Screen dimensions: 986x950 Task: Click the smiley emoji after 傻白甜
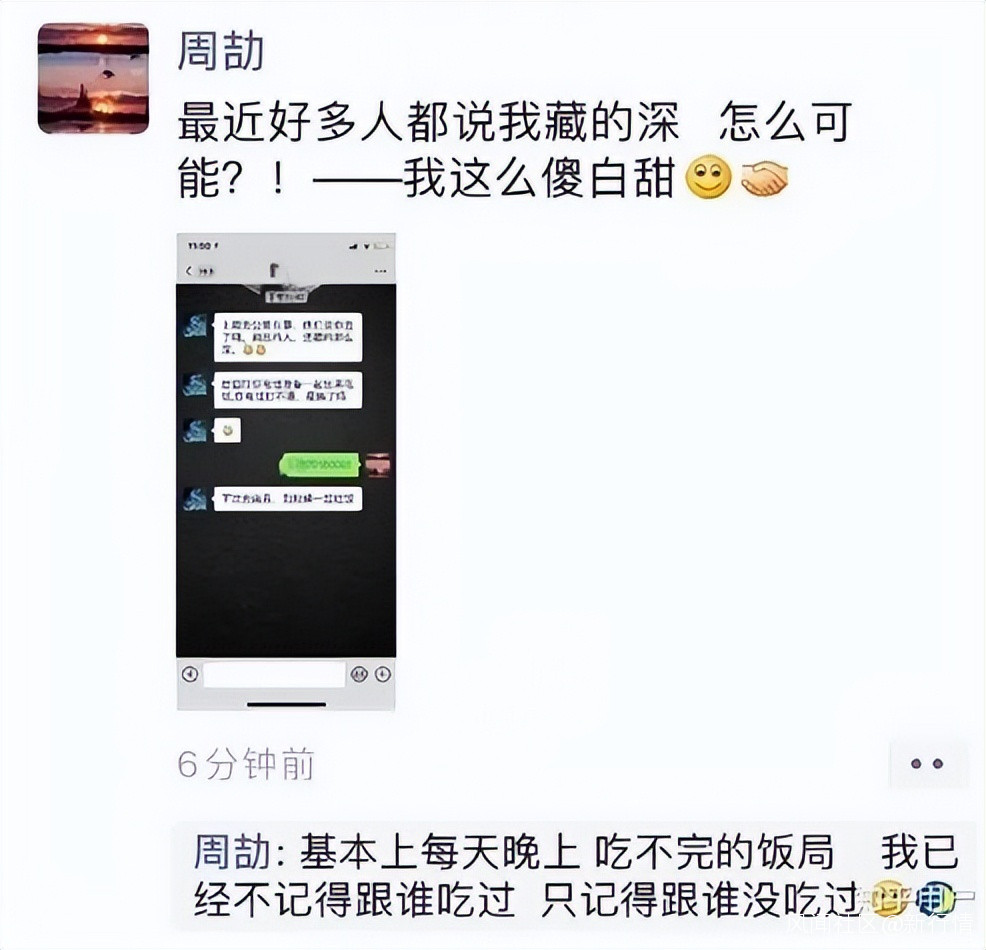(x=707, y=179)
